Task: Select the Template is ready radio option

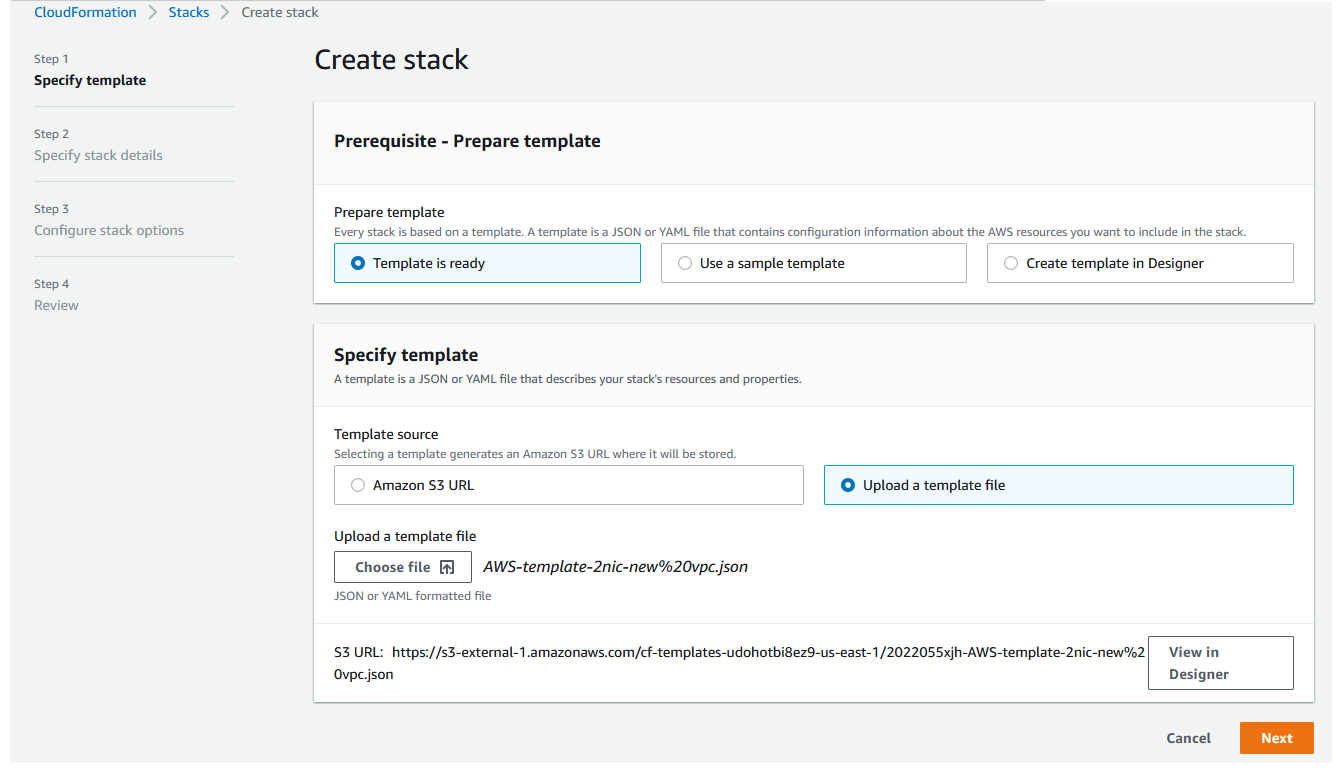Action: [x=487, y=263]
